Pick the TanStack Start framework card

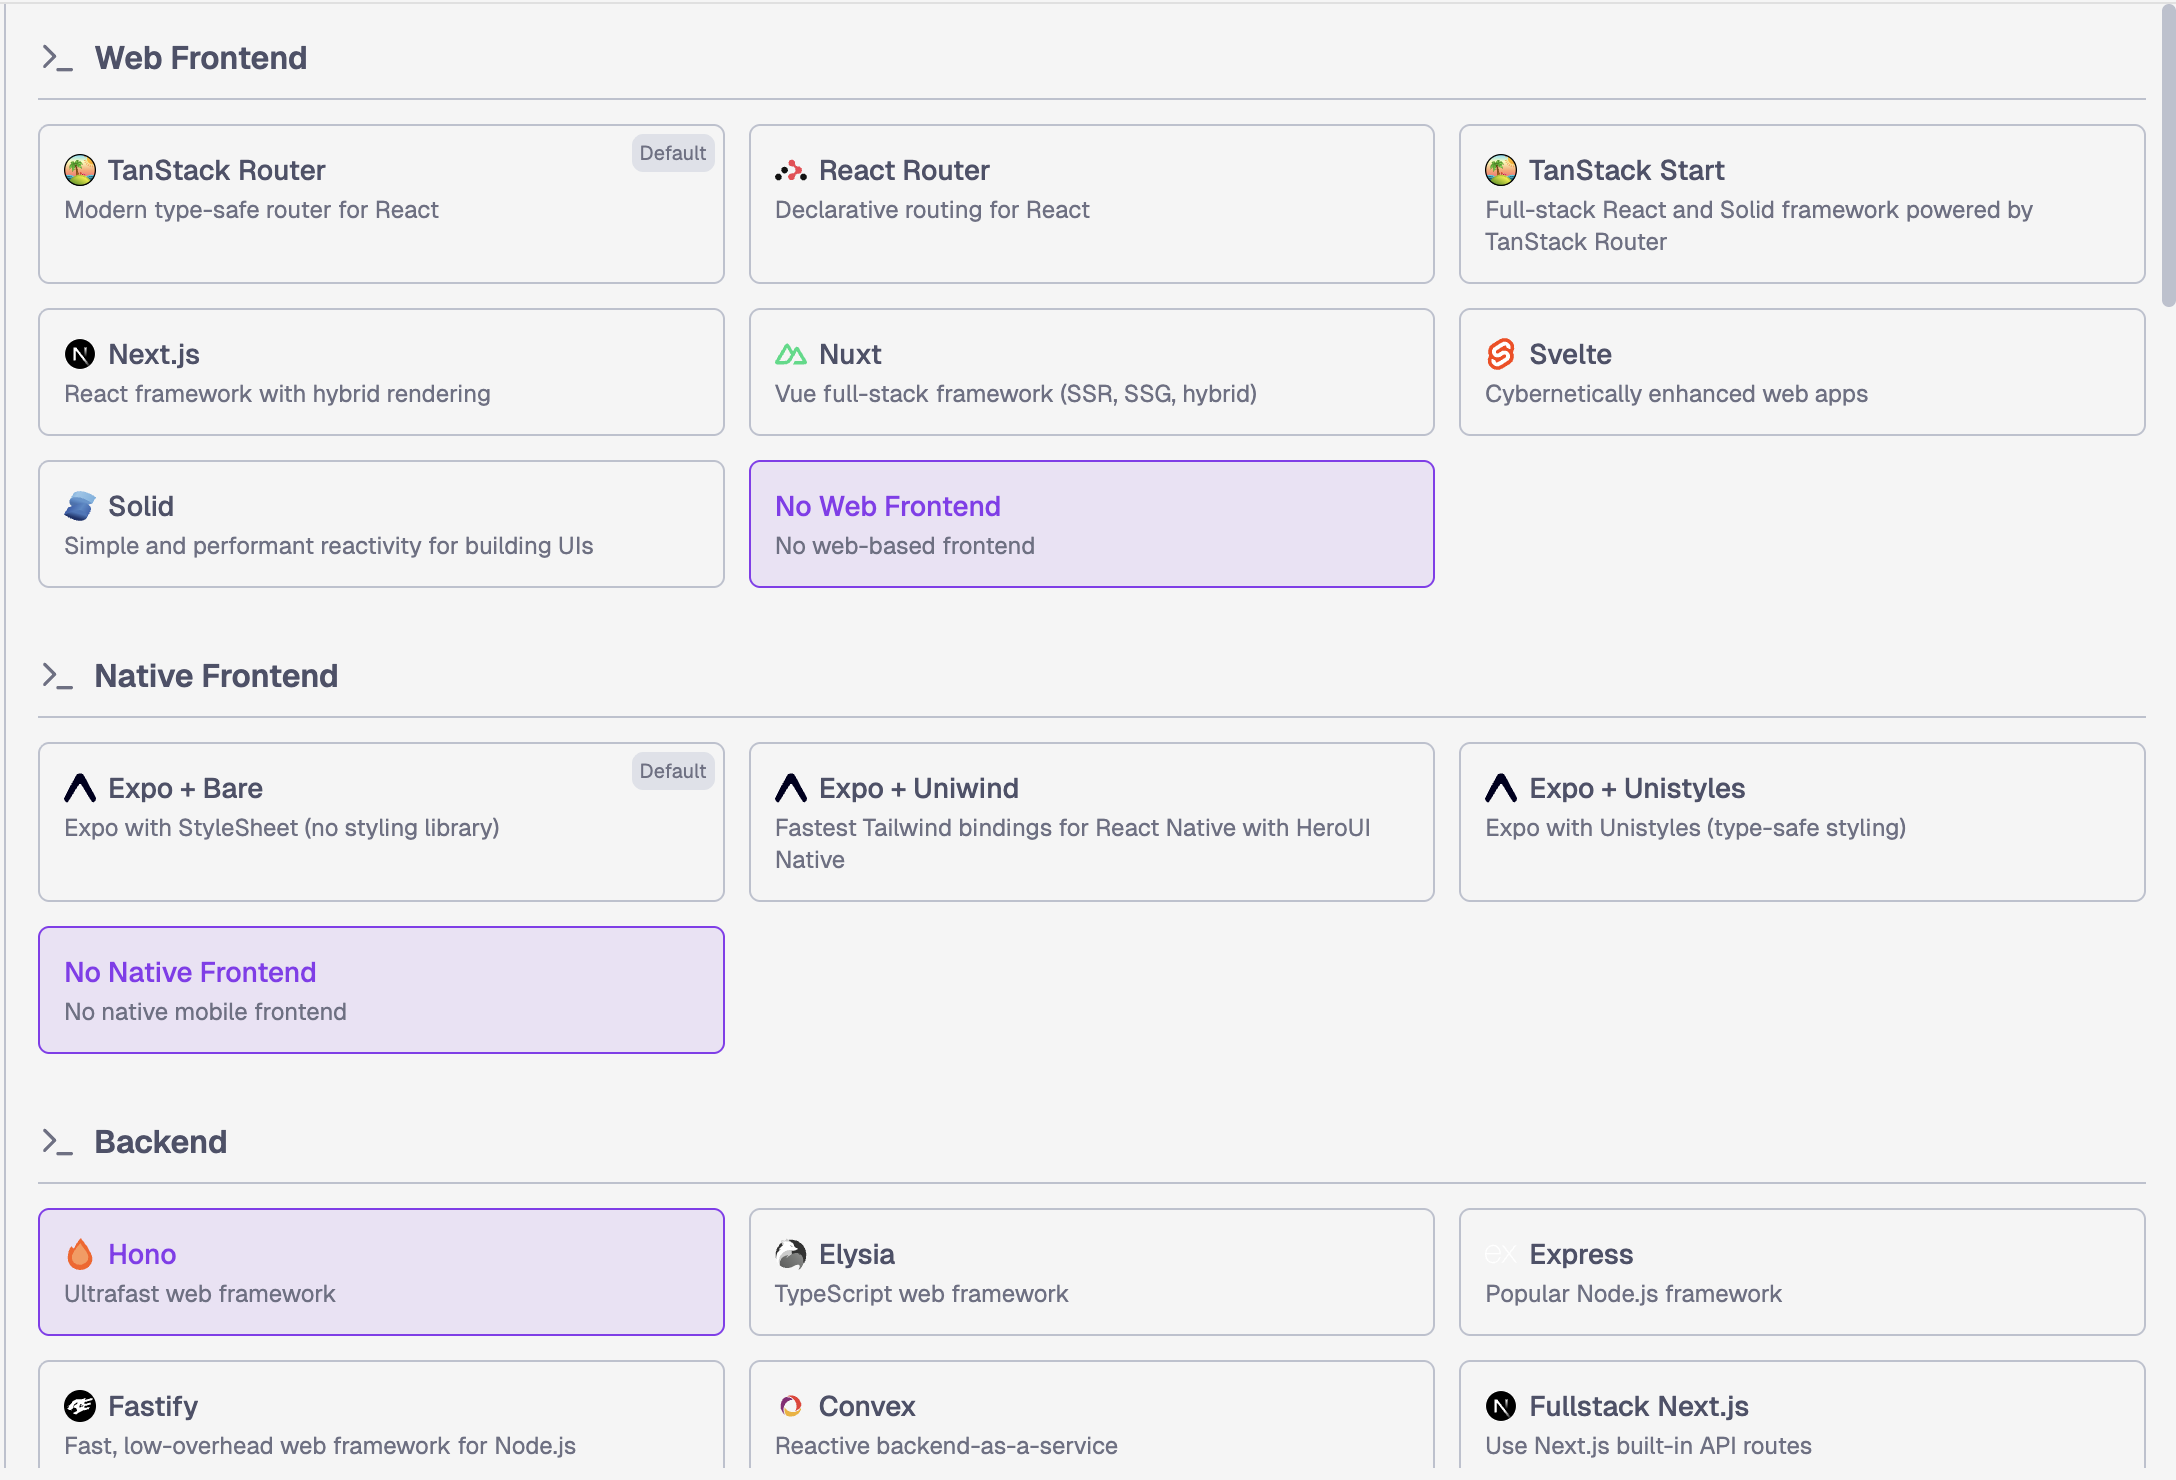(1801, 204)
